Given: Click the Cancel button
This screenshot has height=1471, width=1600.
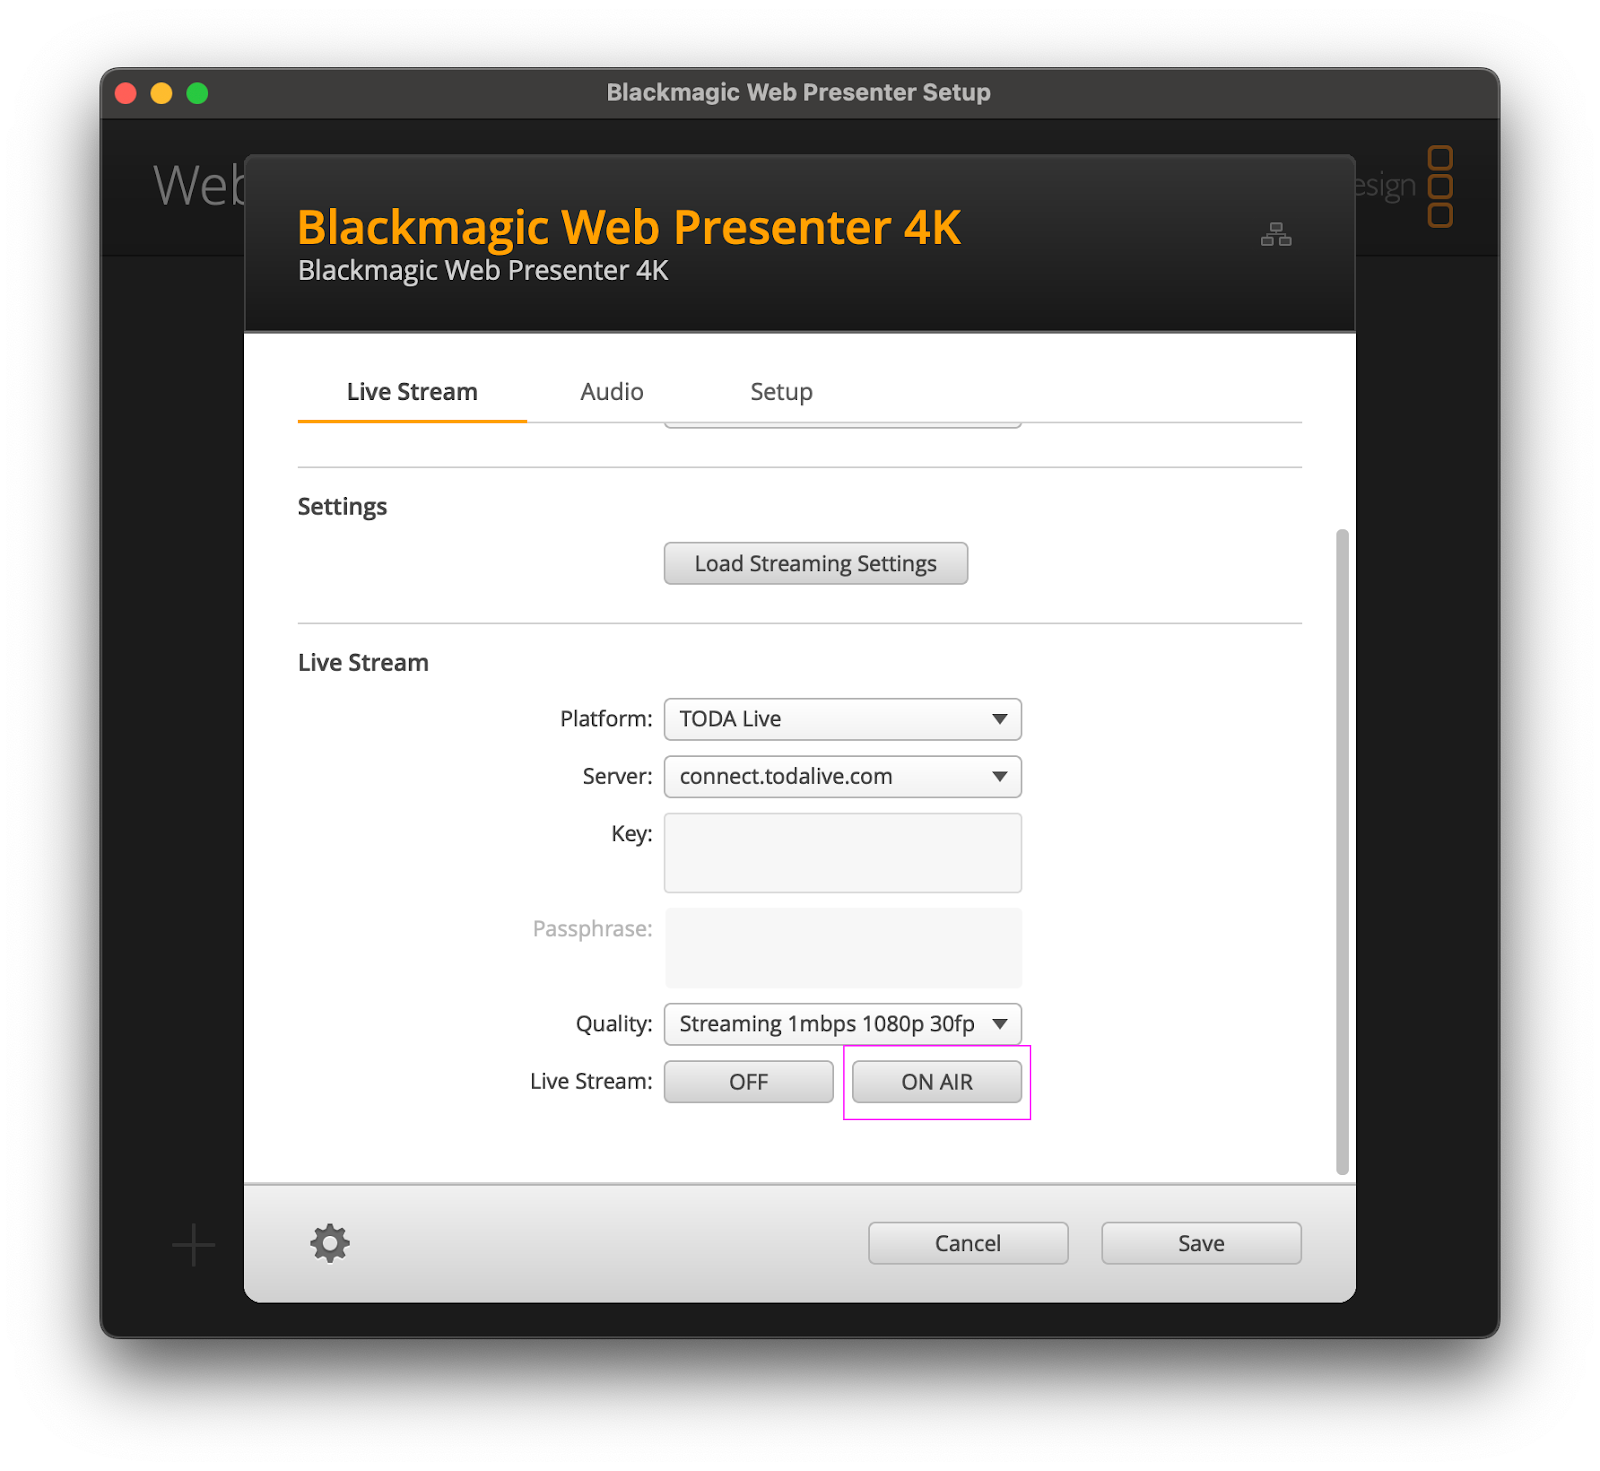Looking at the screenshot, I should (x=968, y=1243).
